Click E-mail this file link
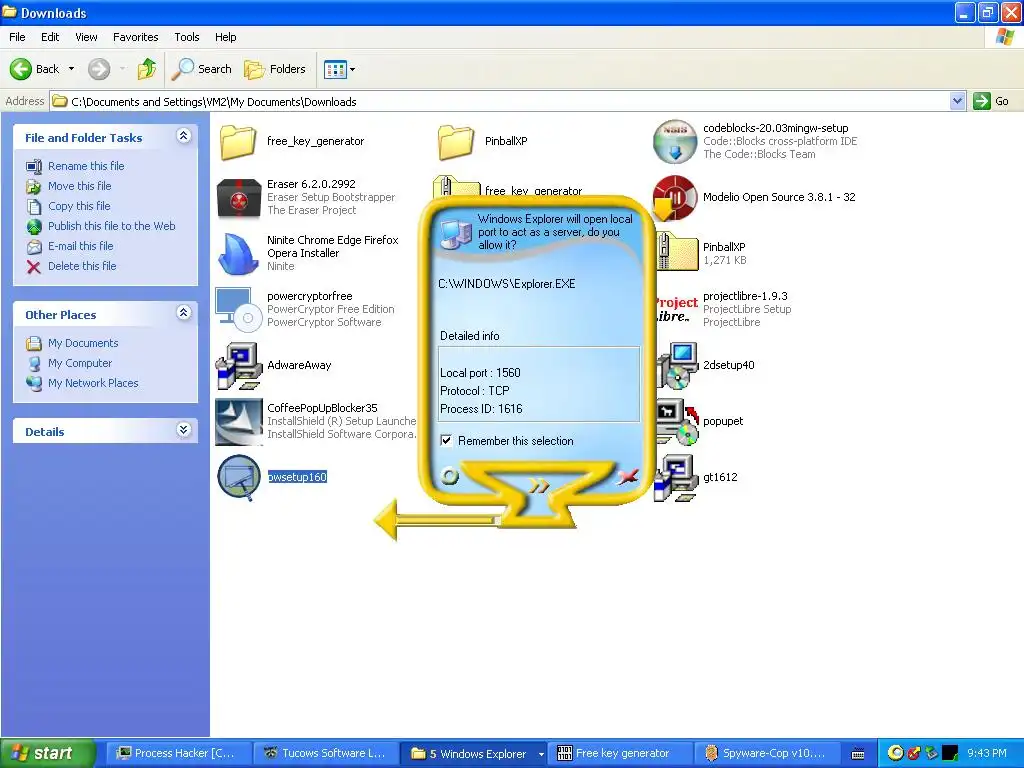Screen dimensions: 1024x768 pos(80,246)
